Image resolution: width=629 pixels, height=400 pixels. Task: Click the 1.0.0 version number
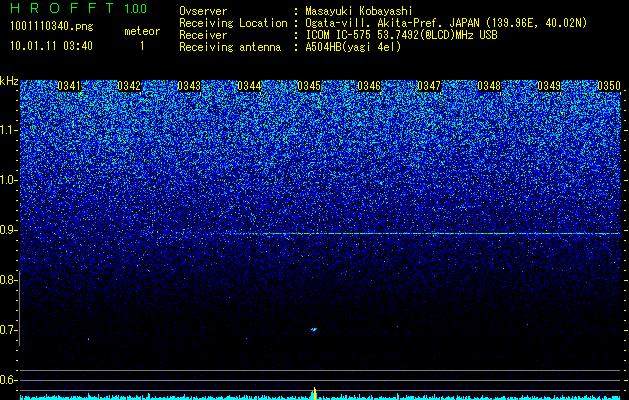(136, 9)
